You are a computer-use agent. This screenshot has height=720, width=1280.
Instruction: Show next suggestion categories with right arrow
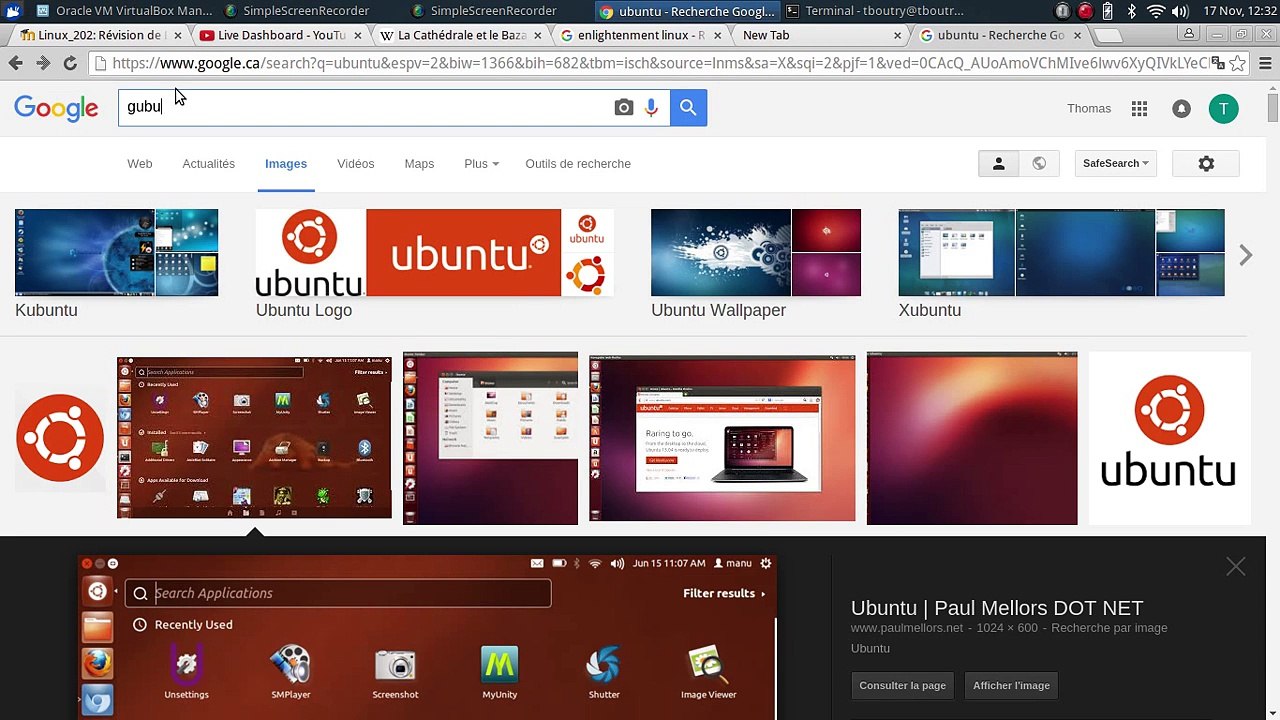pyautogui.click(x=1245, y=256)
